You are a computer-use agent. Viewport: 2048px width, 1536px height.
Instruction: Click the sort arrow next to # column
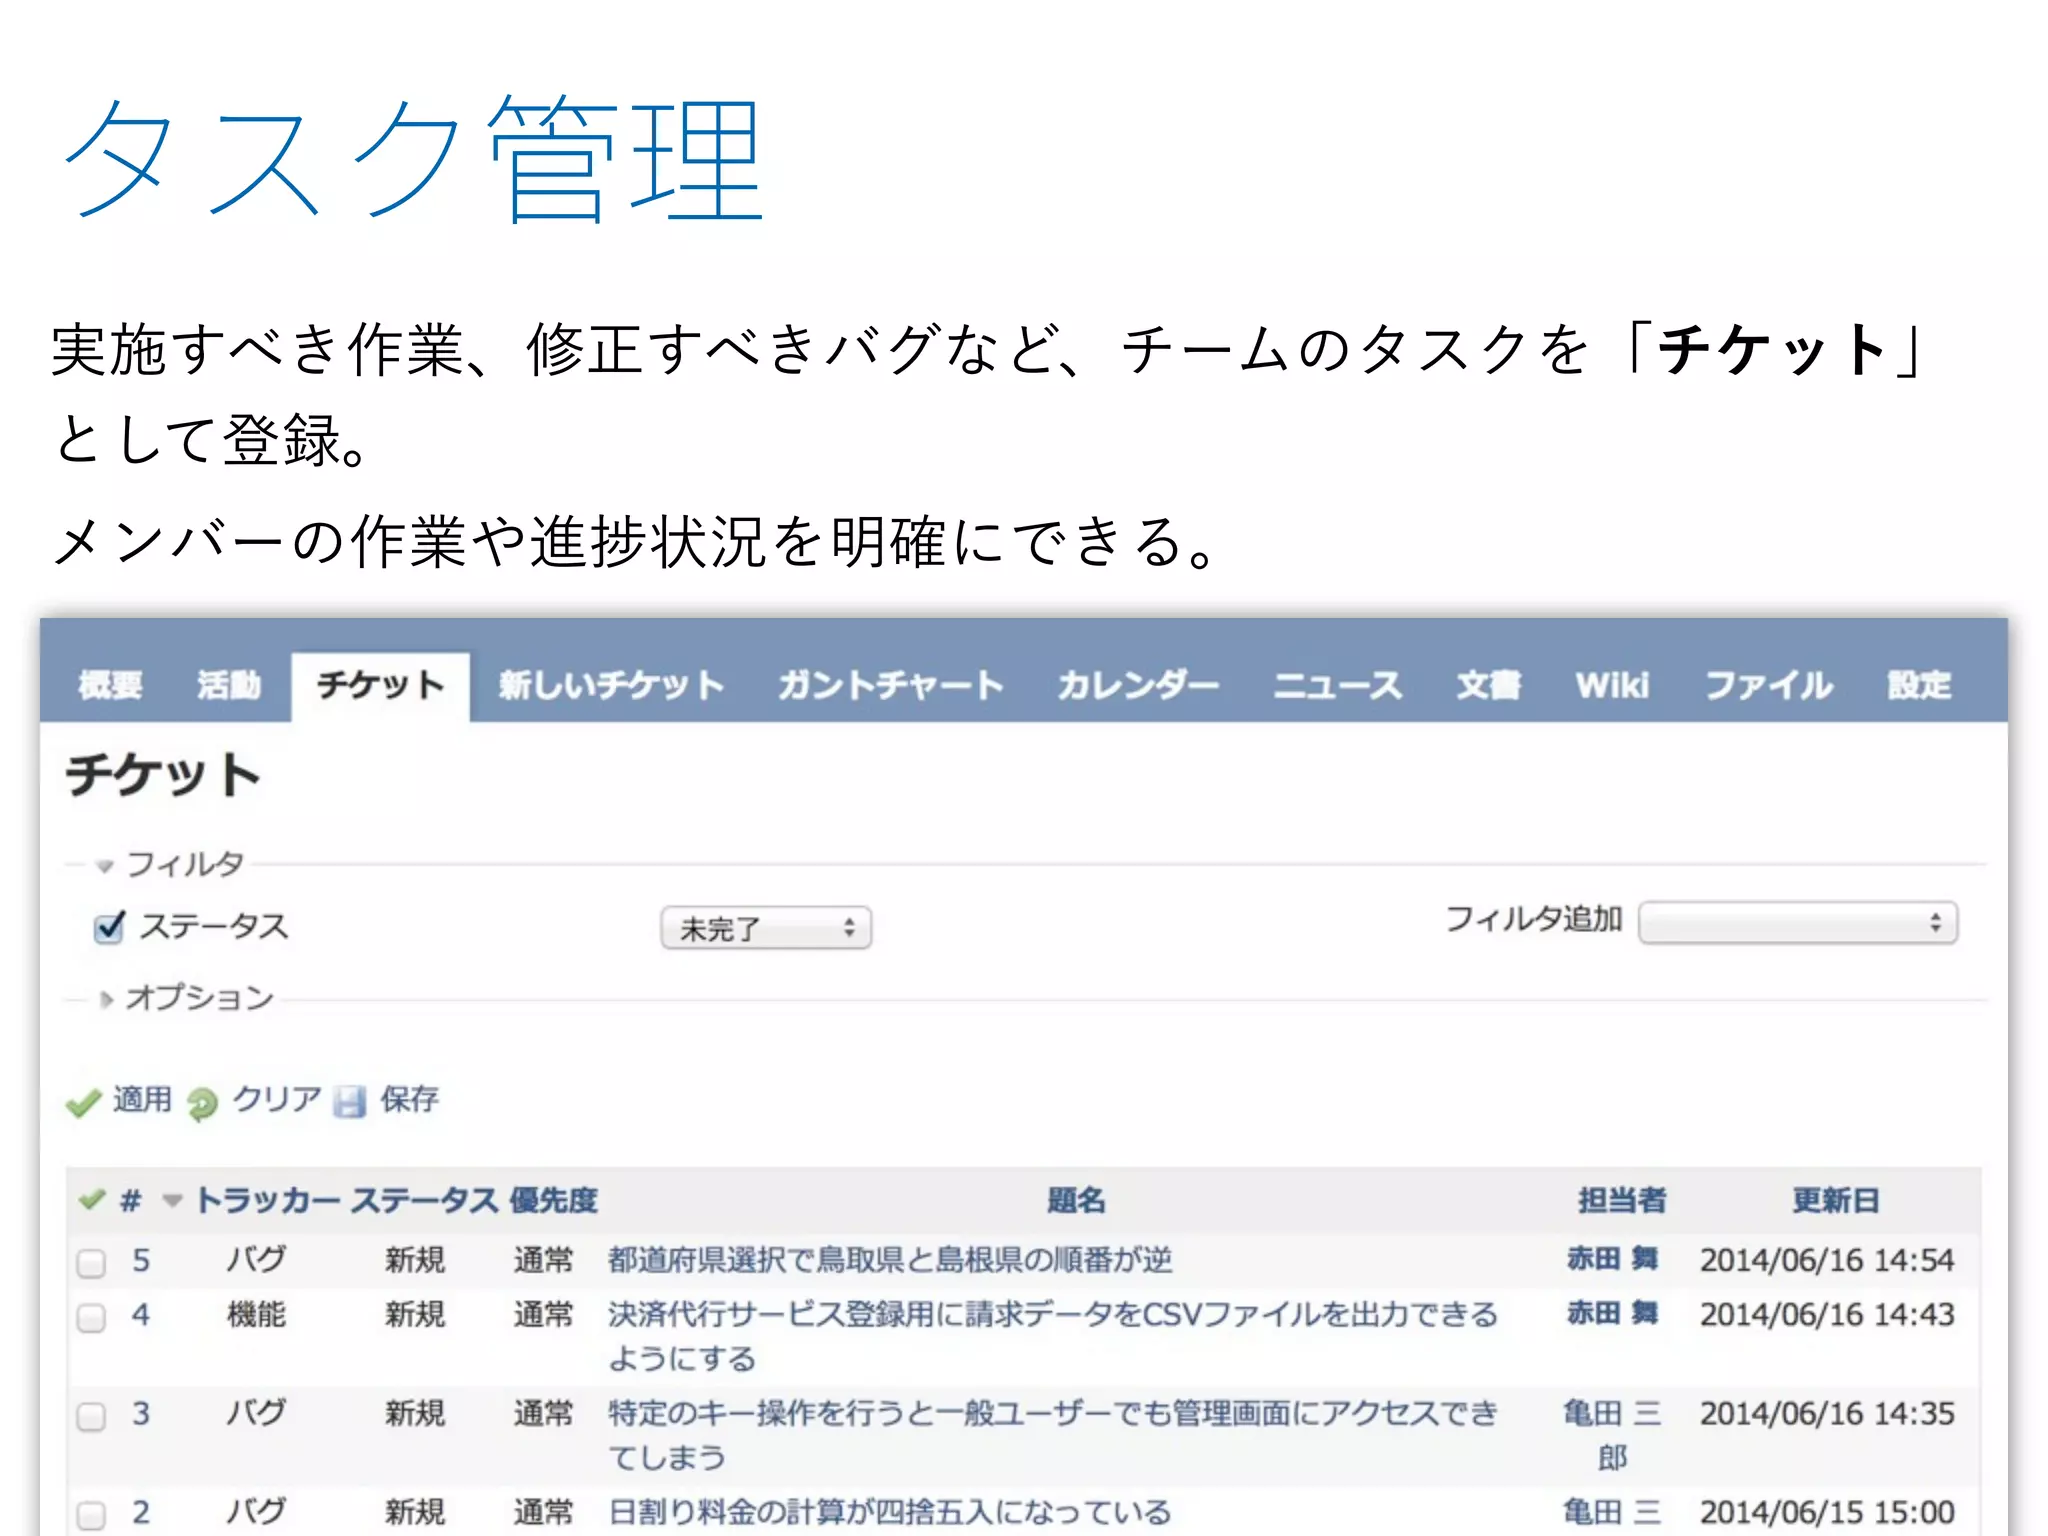coord(172,1200)
